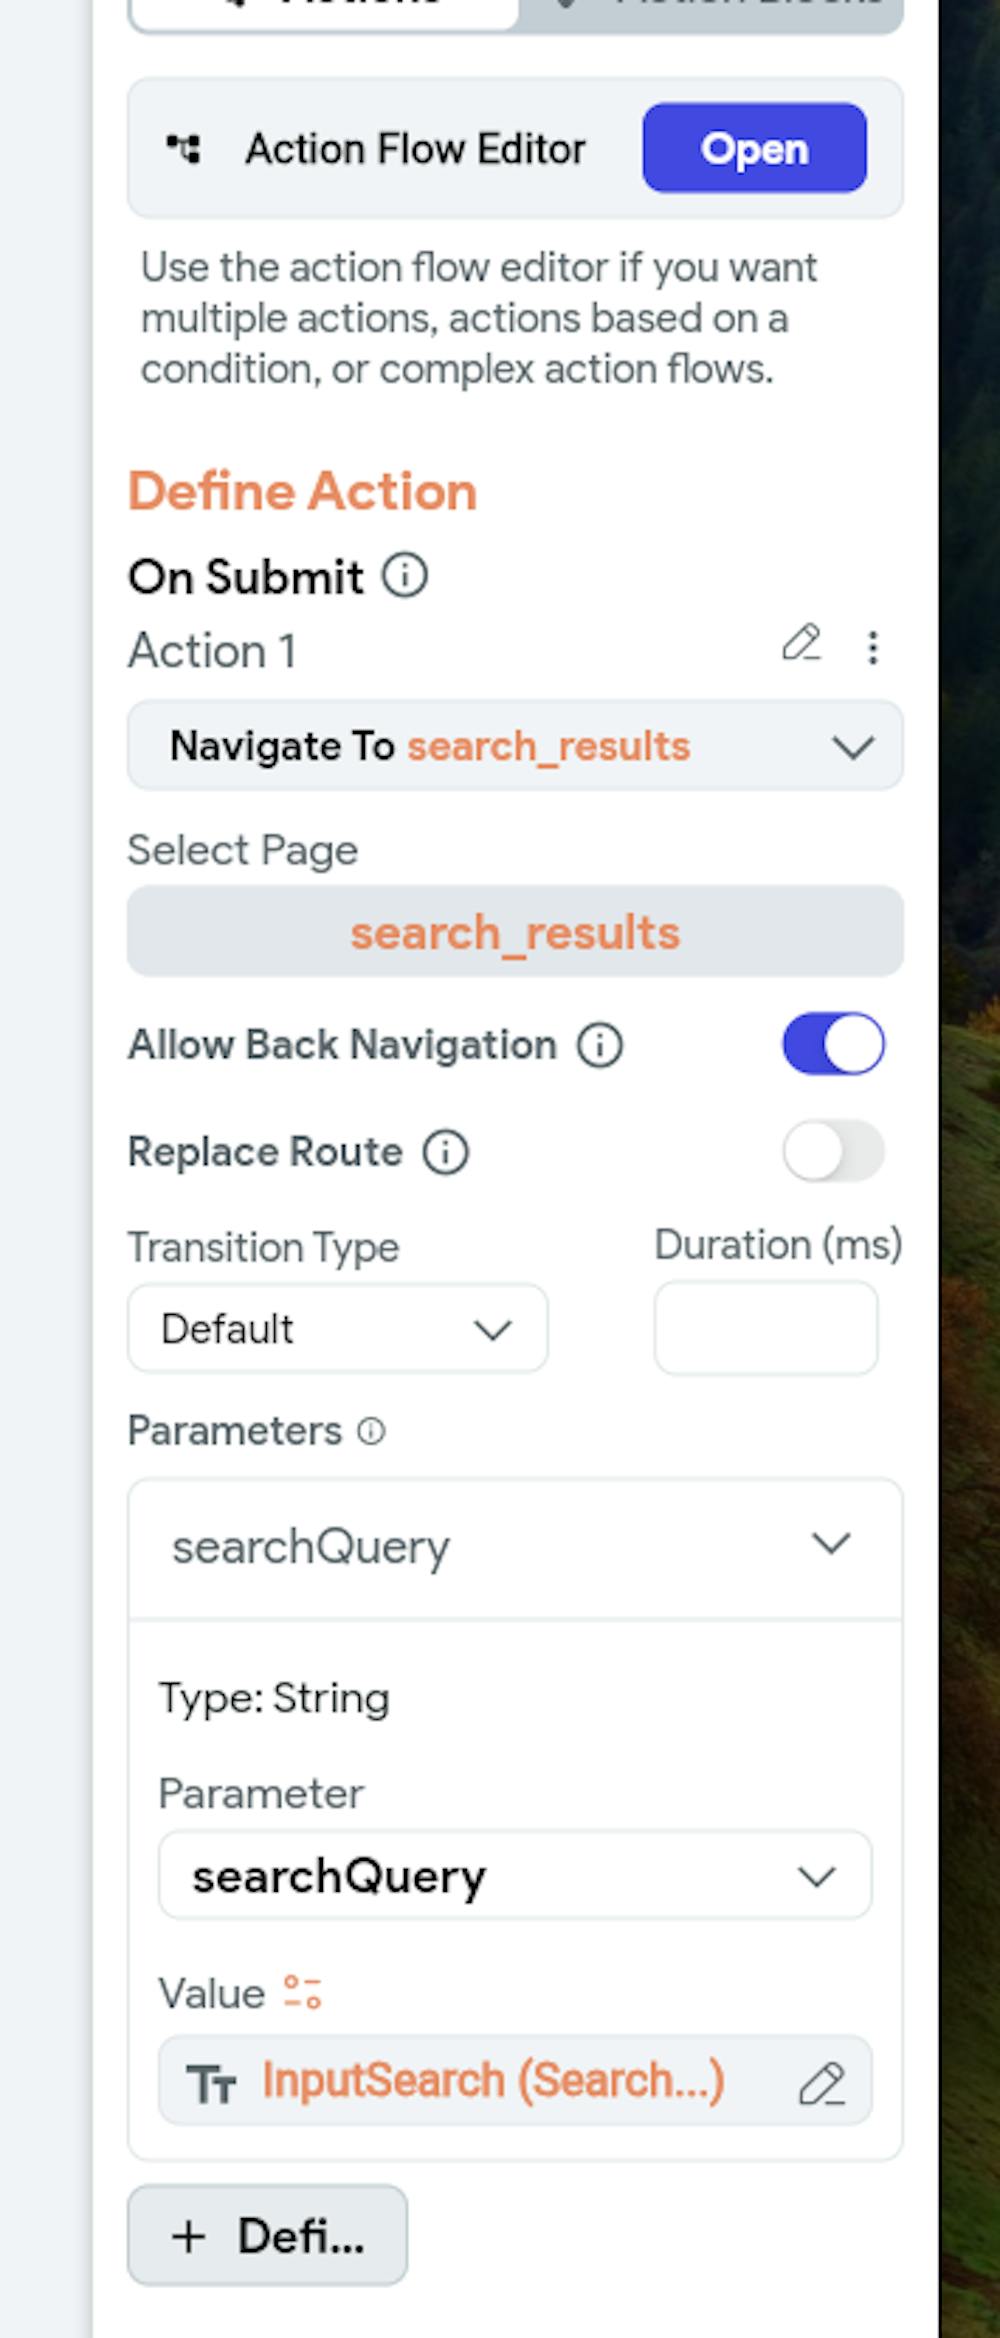The width and height of the screenshot is (1000, 2338).
Task: Switch to the Actions tab
Action: point(325,10)
